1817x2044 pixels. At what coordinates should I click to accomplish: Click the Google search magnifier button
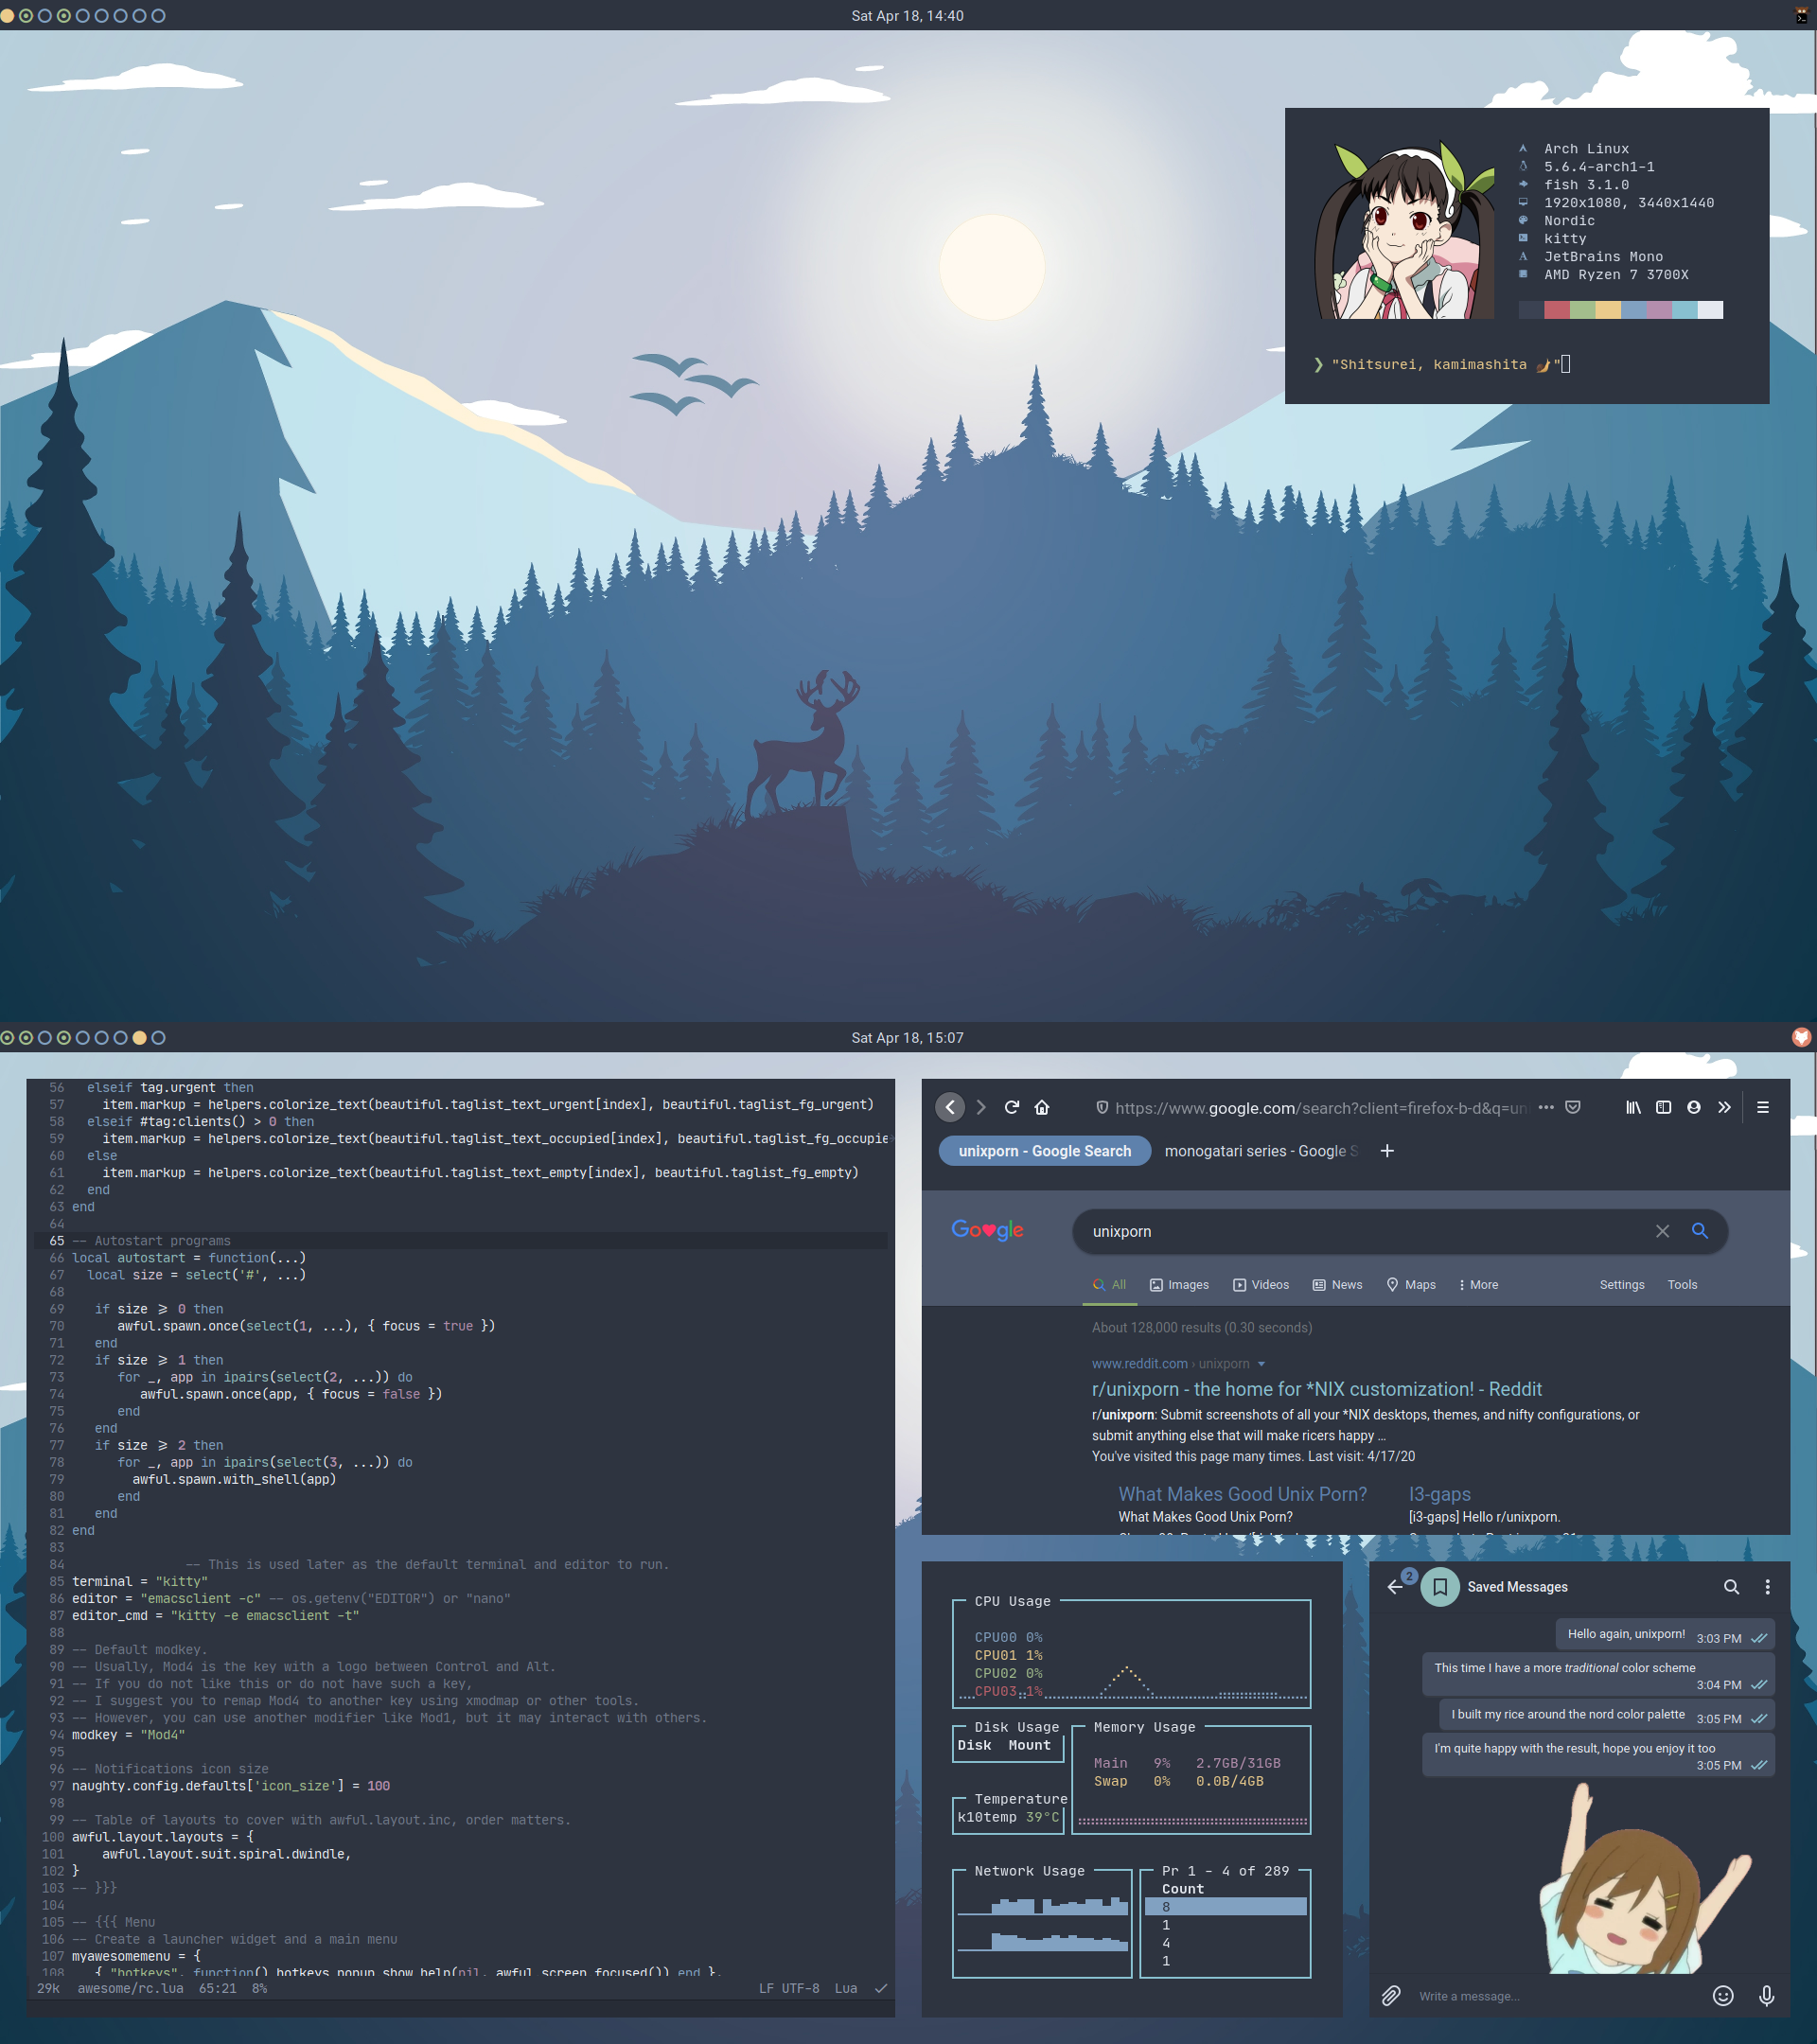pyautogui.click(x=1700, y=1231)
